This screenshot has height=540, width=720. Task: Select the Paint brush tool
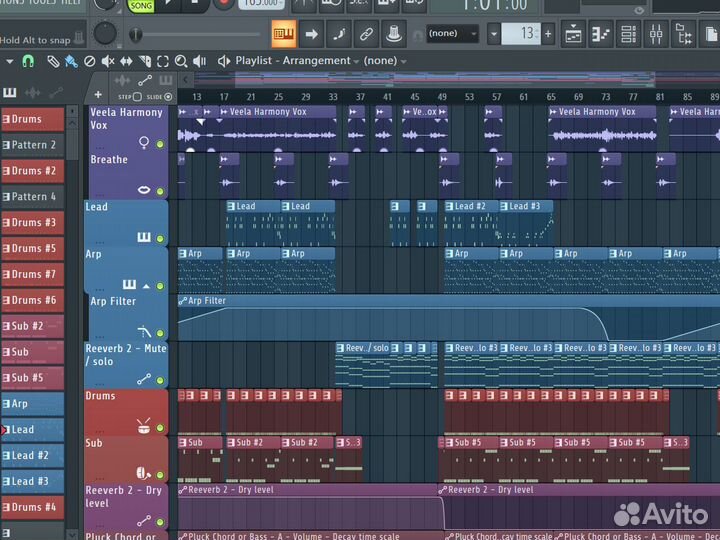(71, 61)
